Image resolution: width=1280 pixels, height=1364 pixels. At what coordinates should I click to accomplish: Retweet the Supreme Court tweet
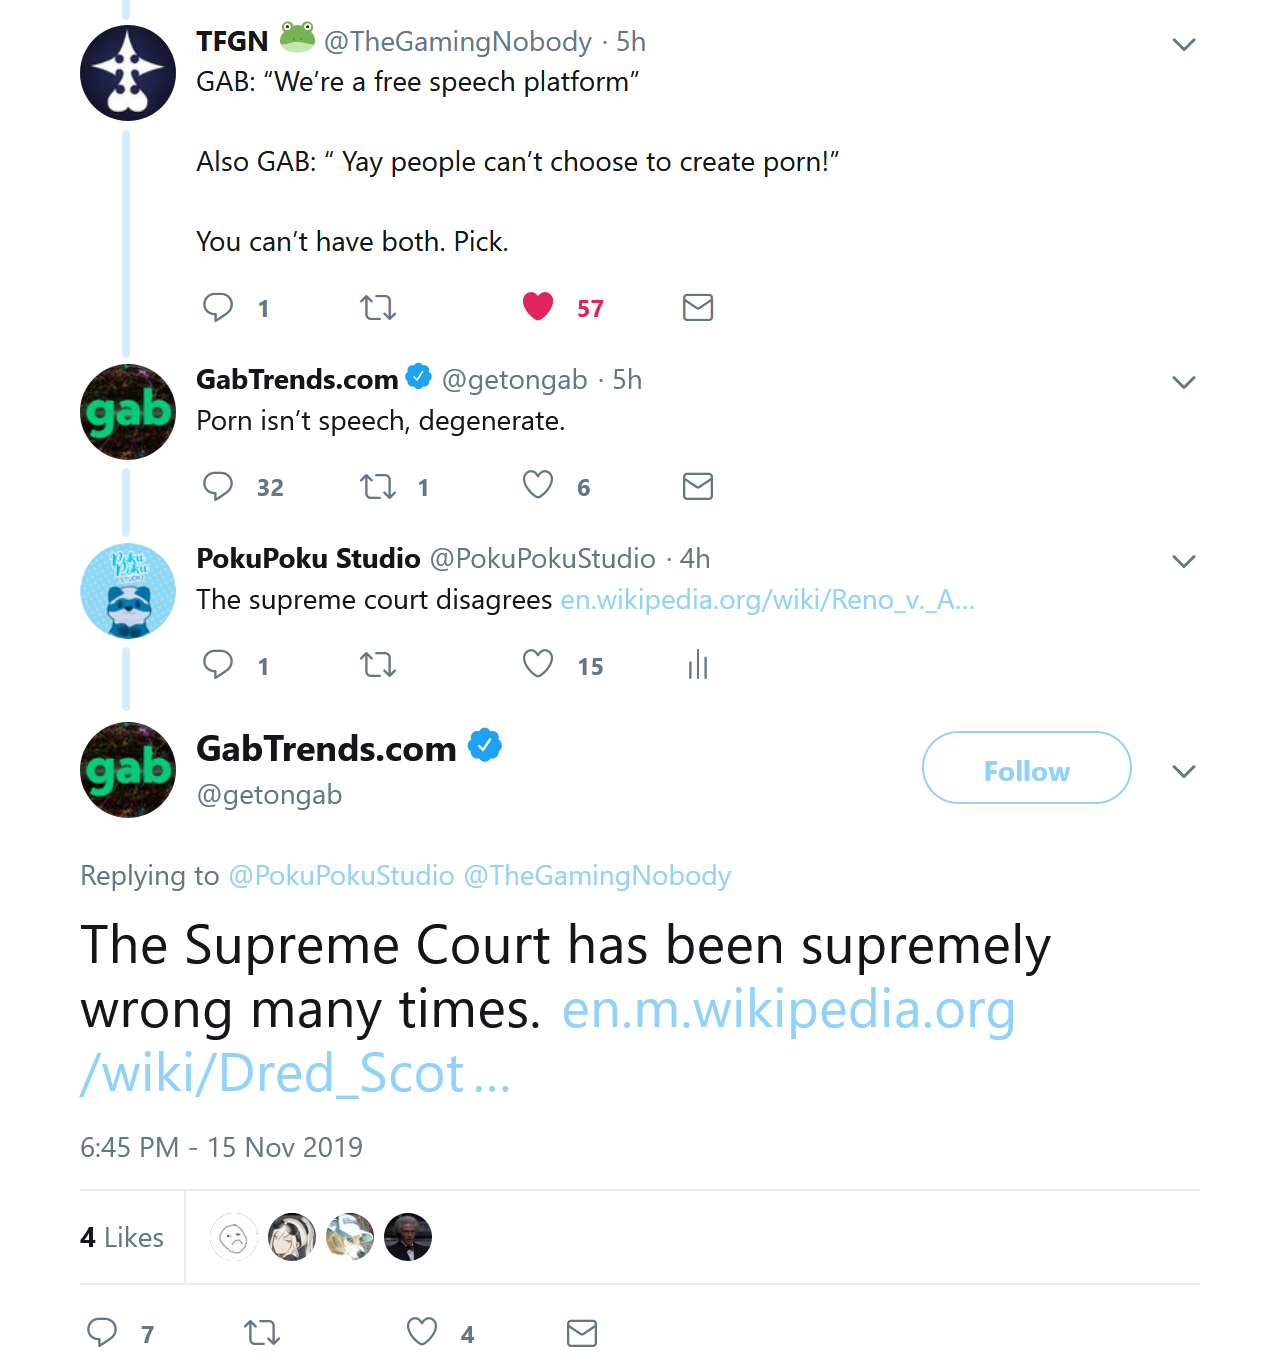click(262, 1333)
